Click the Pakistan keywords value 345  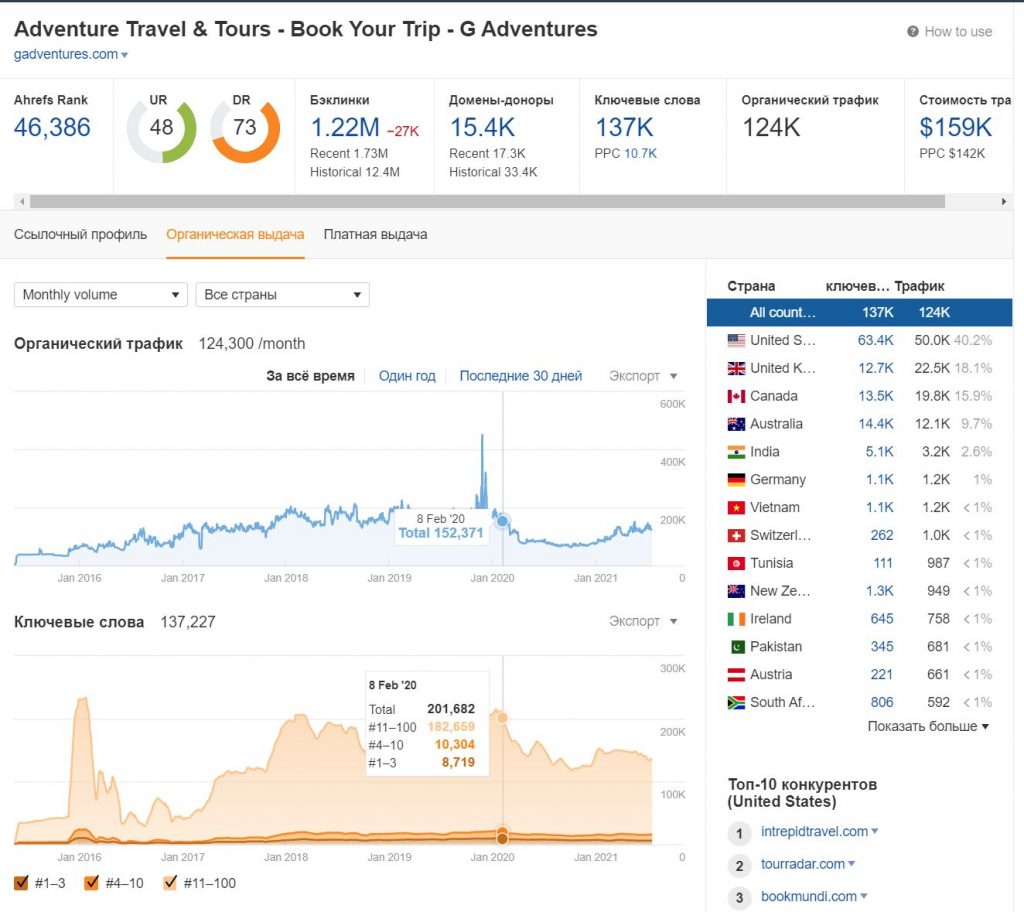coord(882,647)
